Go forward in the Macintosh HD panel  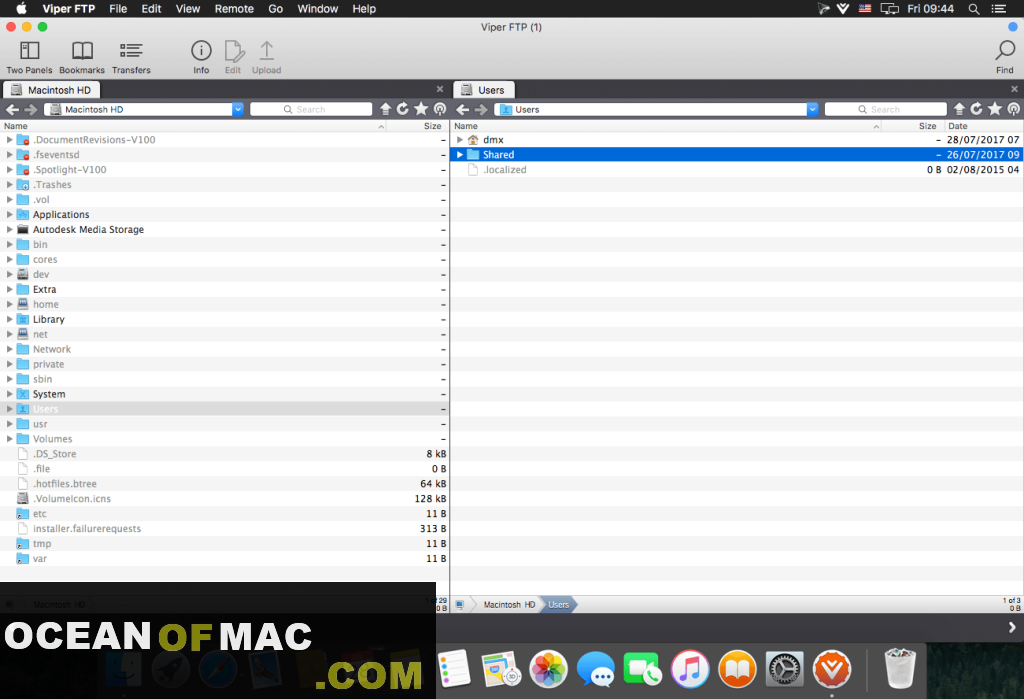click(31, 109)
